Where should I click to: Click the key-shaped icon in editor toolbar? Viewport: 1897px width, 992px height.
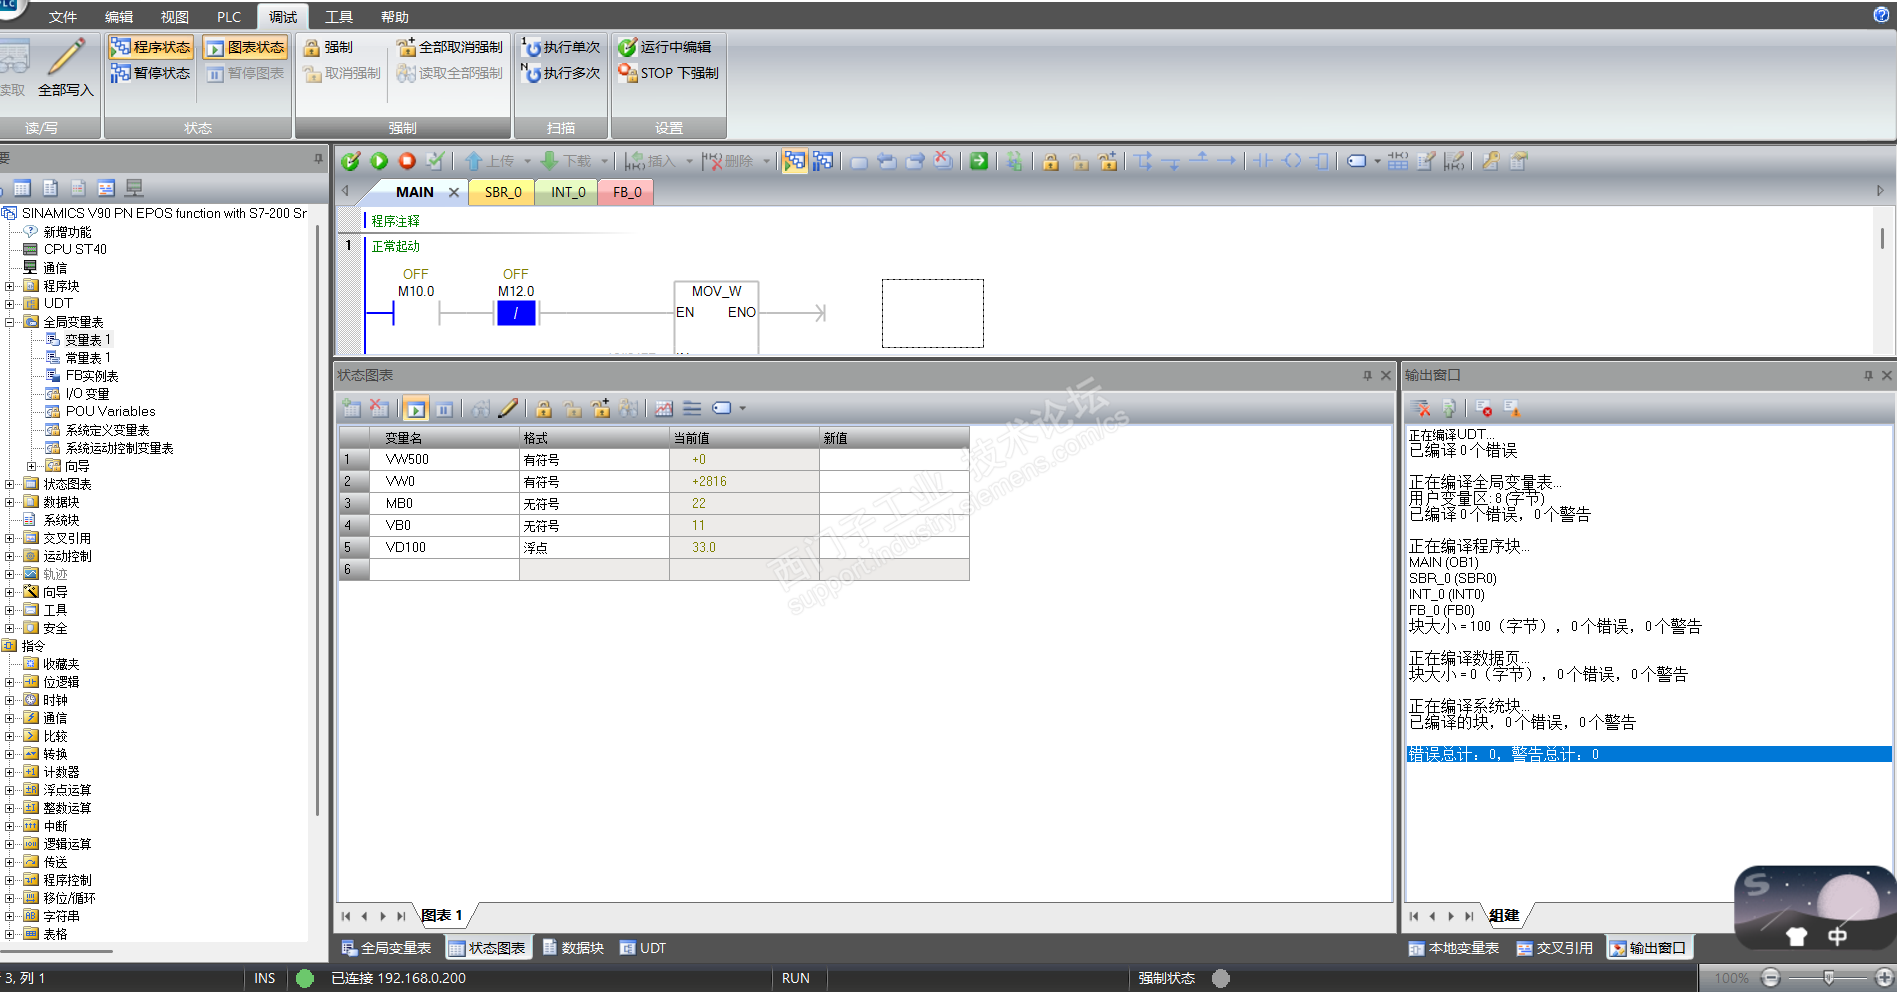pos(1491,161)
